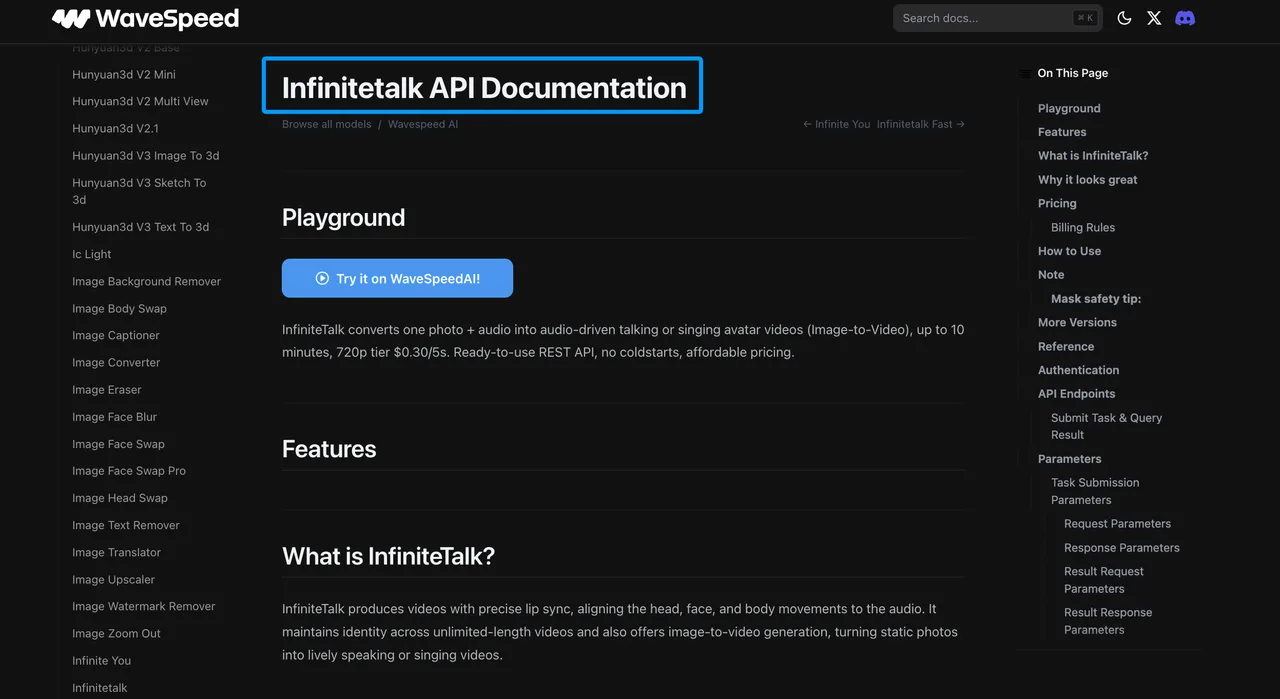Open Image Zoom Out page
The height and width of the screenshot is (699, 1280).
(x=116, y=633)
